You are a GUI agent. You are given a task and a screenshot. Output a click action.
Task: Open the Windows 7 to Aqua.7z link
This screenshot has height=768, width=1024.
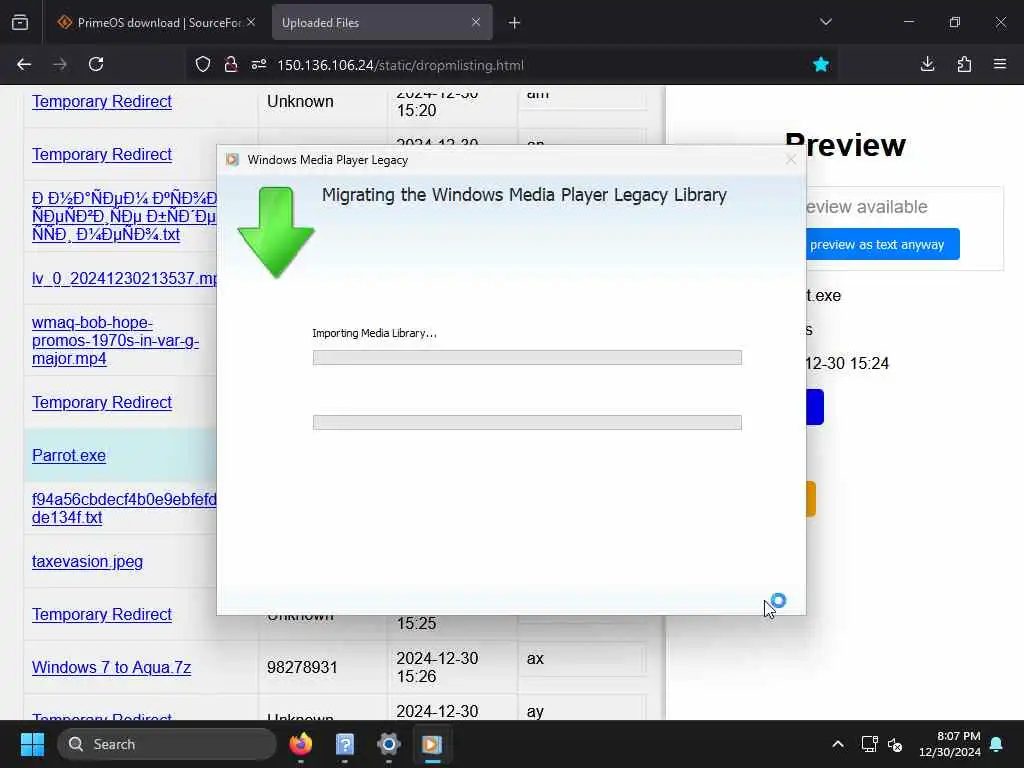(x=112, y=667)
